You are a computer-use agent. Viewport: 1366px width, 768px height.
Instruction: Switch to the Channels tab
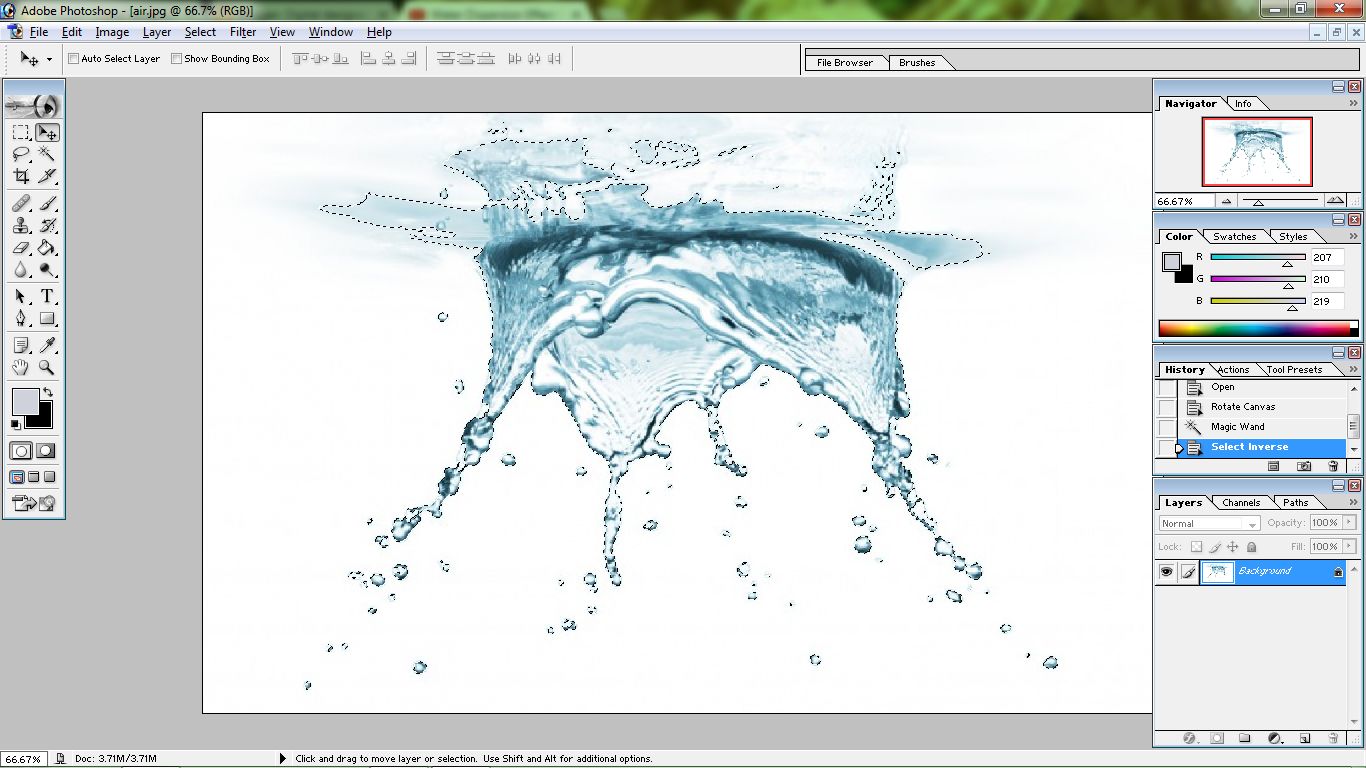1242,502
